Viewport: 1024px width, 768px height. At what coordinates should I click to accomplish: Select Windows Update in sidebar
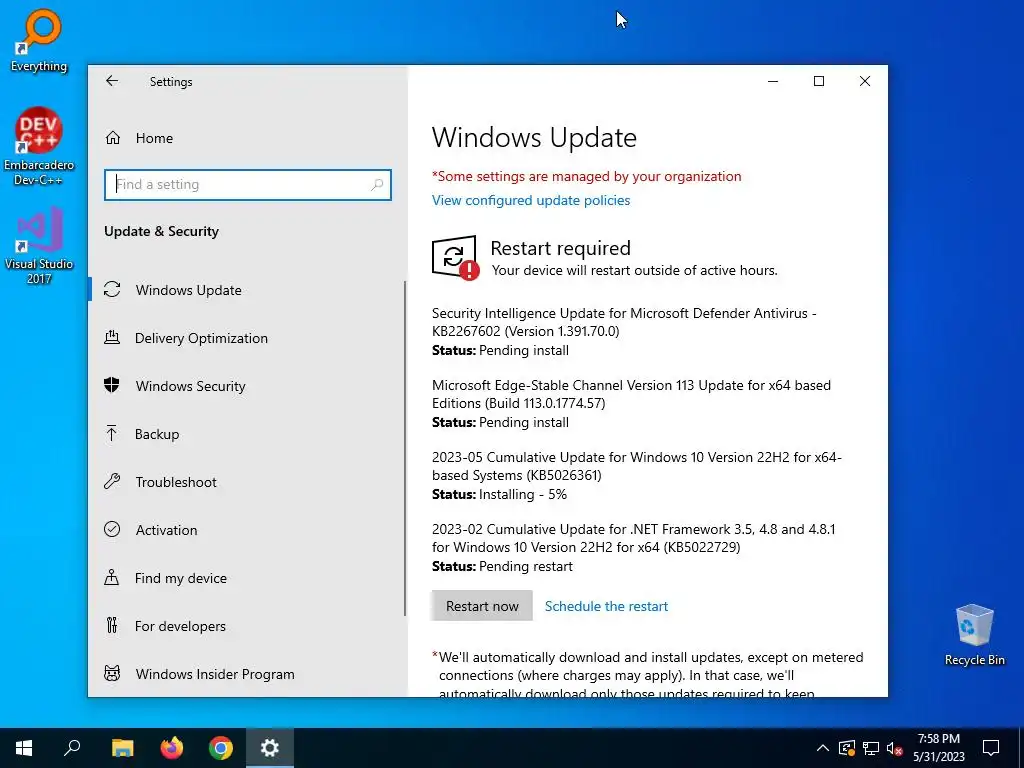point(247,290)
